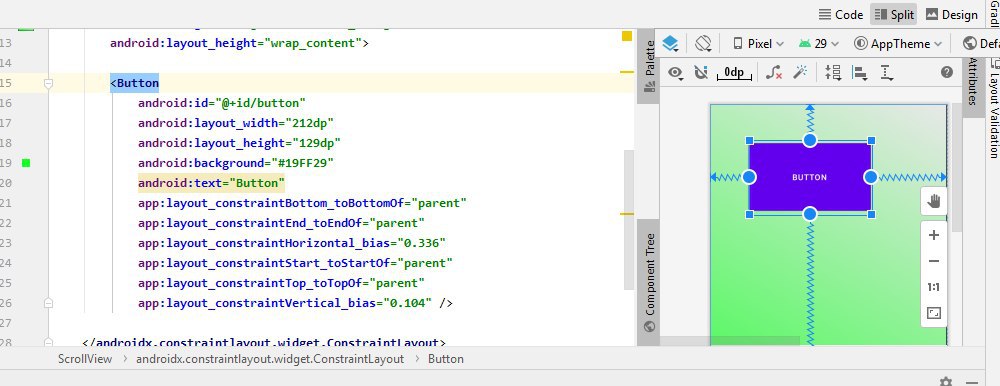
Task: Switch to Design view tab
Action: click(951, 15)
